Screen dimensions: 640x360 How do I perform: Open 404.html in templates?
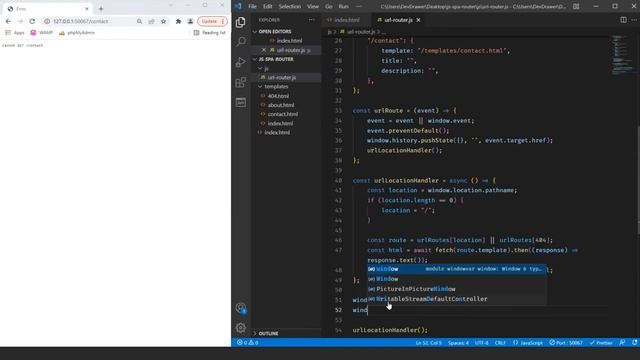[278, 96]
